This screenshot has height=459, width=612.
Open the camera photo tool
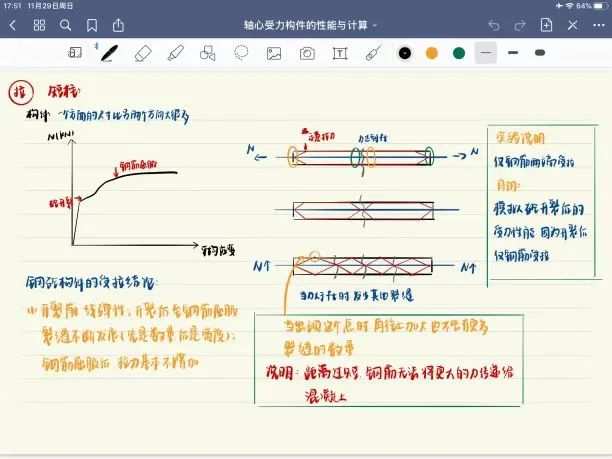307,53
